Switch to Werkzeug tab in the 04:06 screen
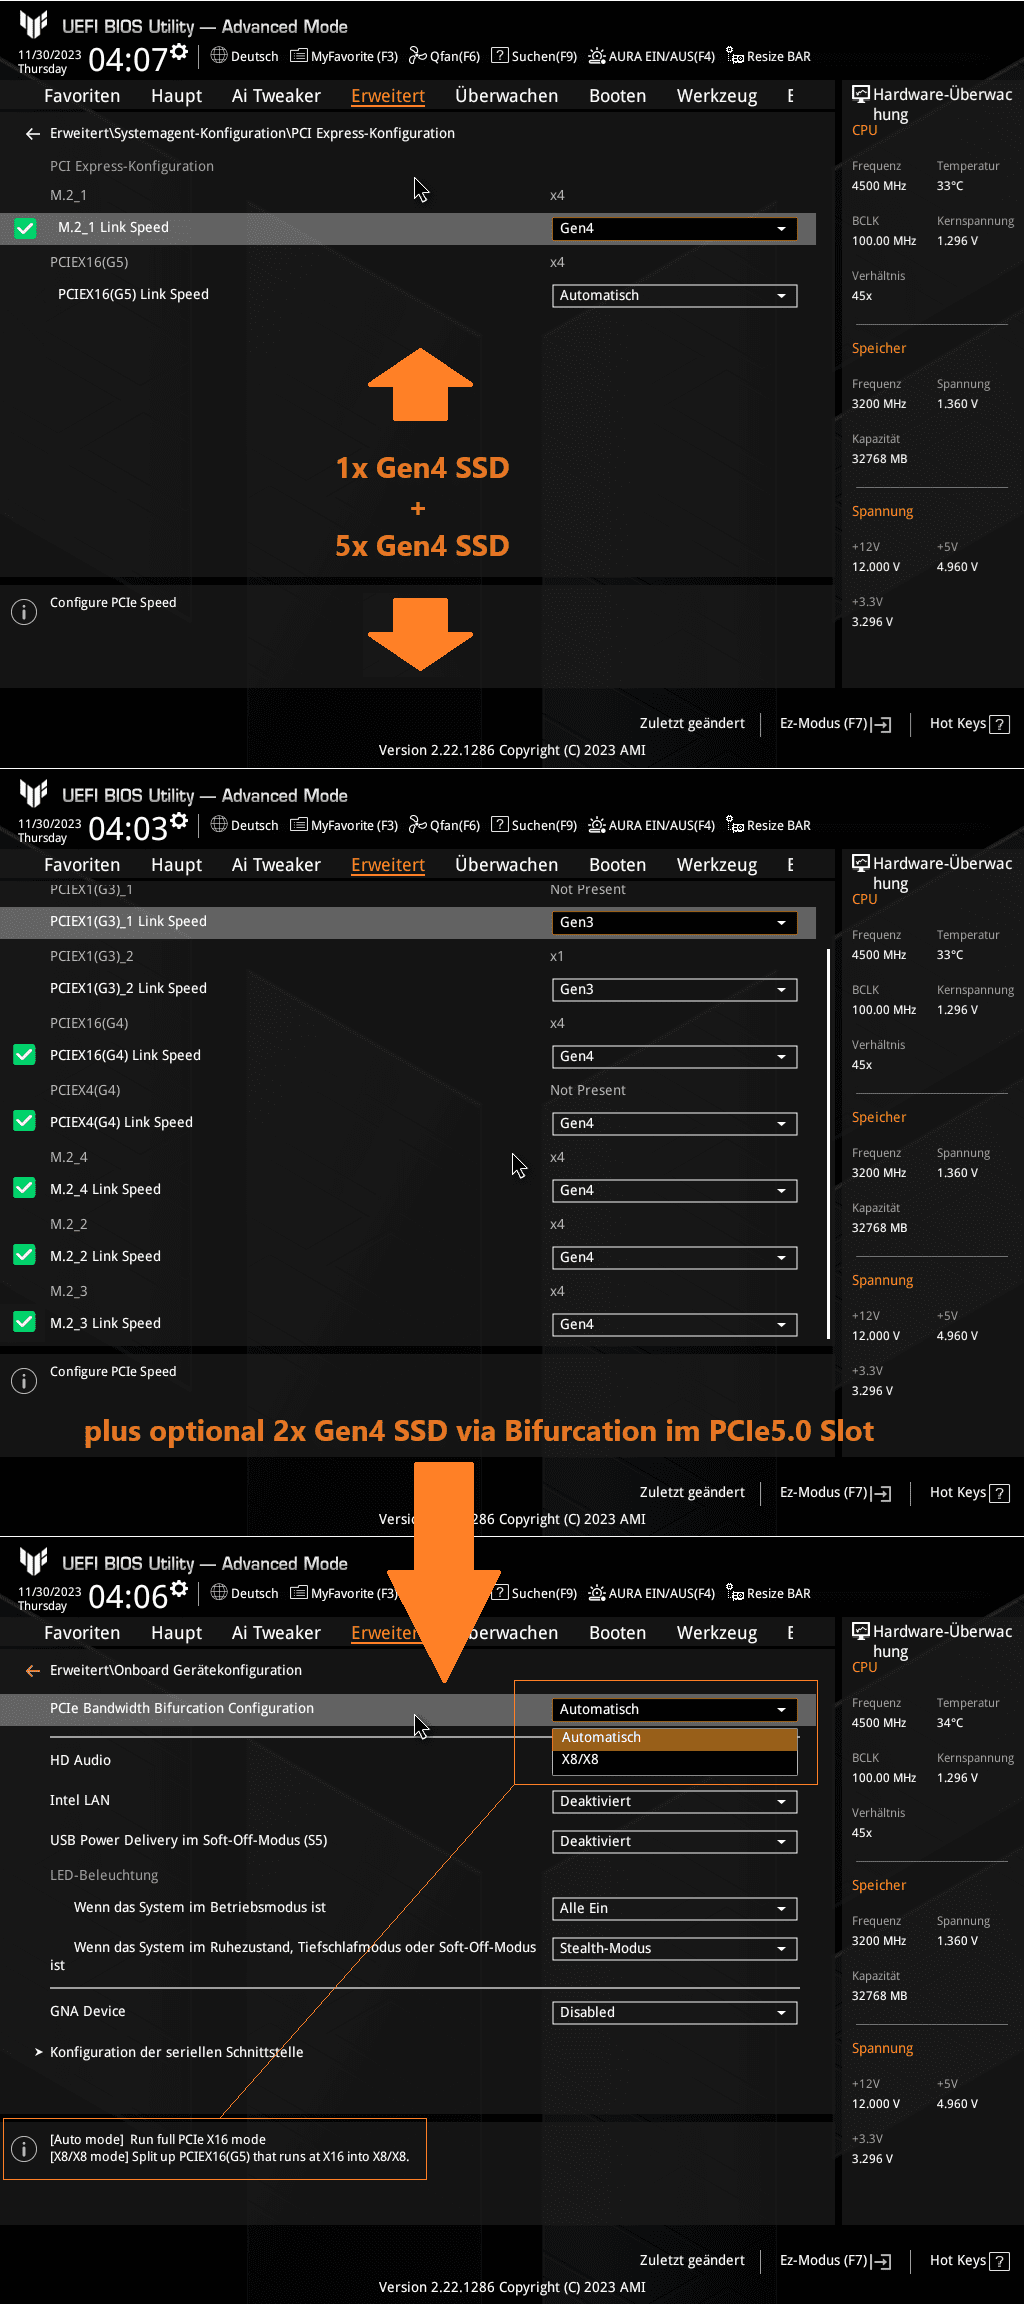The width and height of the screenshot is (1024, 2304). click(x=717, y=1633)
